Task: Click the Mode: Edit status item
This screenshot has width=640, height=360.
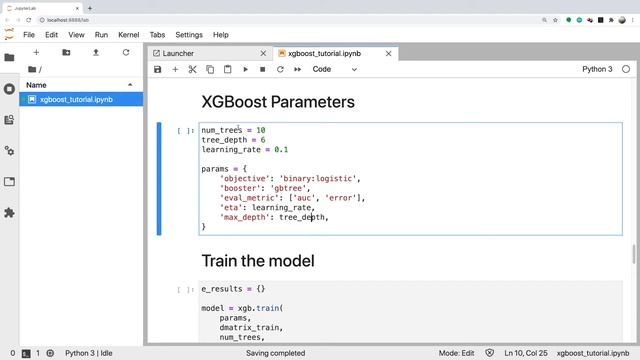Action: 456,353
